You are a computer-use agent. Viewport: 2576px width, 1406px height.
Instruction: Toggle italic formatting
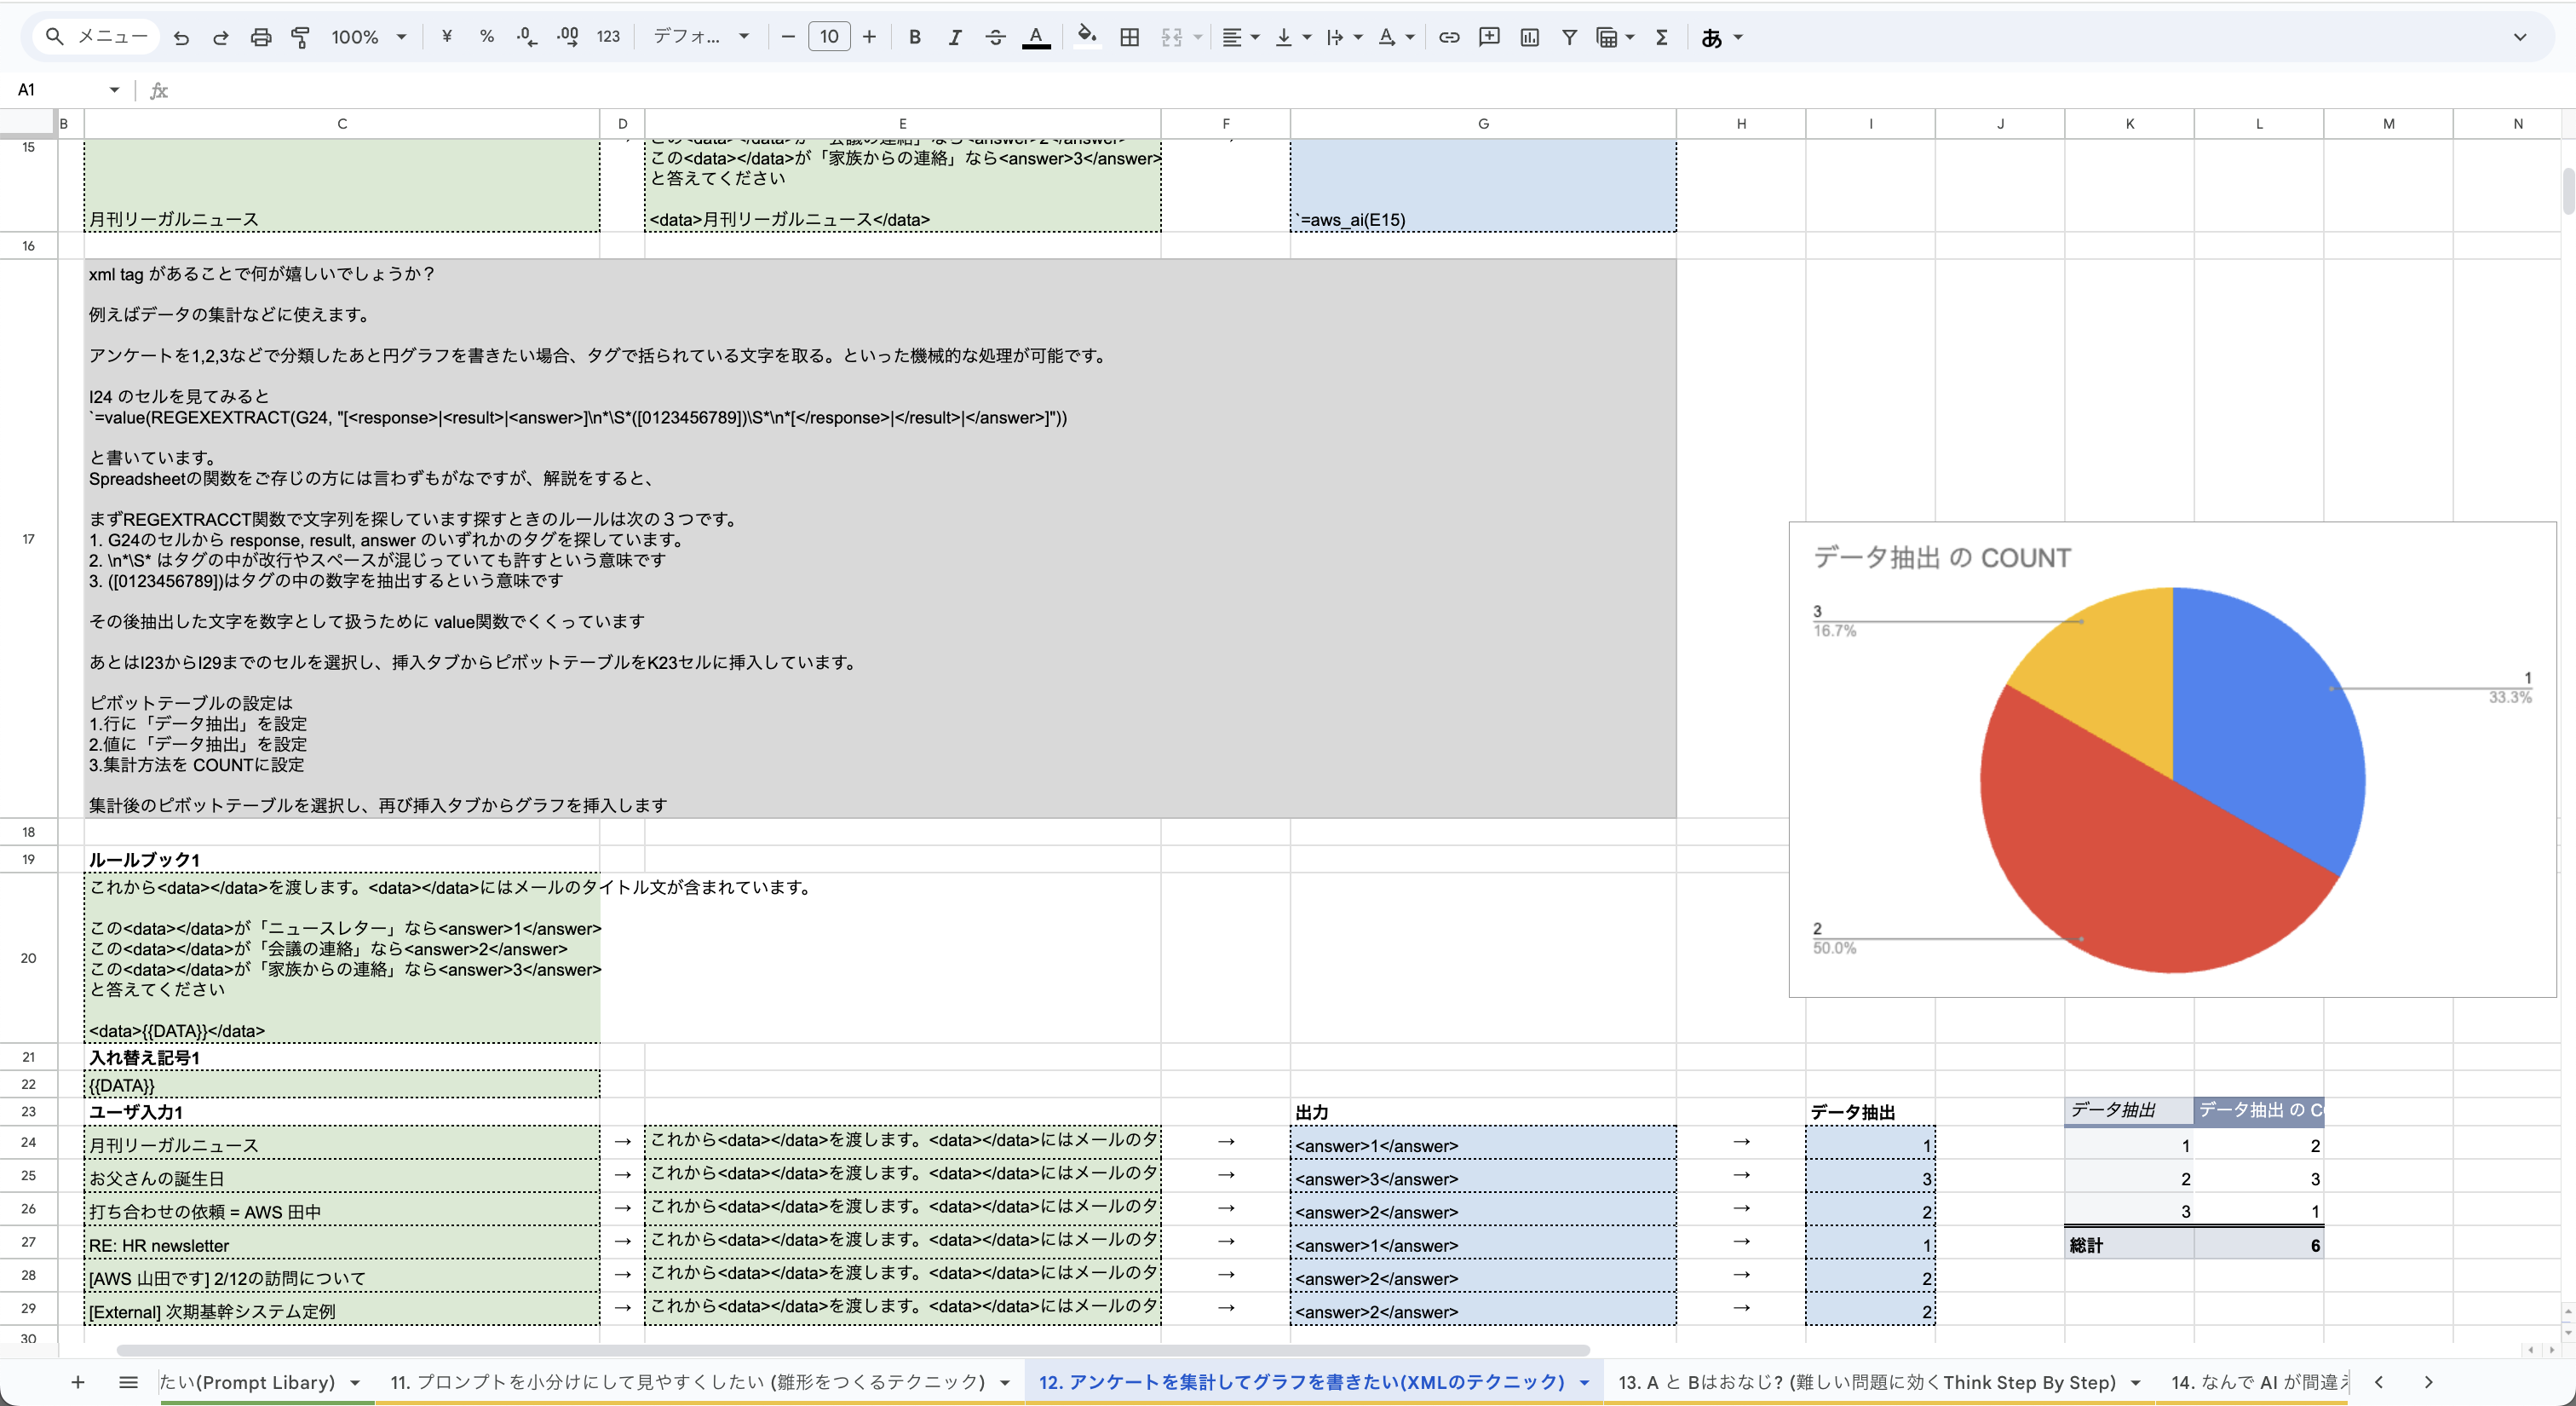pos(954,37)
